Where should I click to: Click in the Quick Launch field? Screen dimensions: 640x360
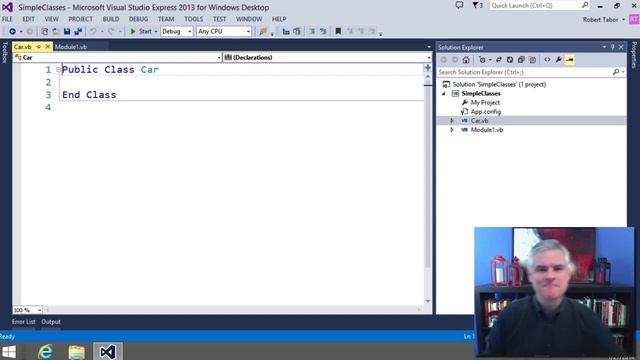coord(535,5)
